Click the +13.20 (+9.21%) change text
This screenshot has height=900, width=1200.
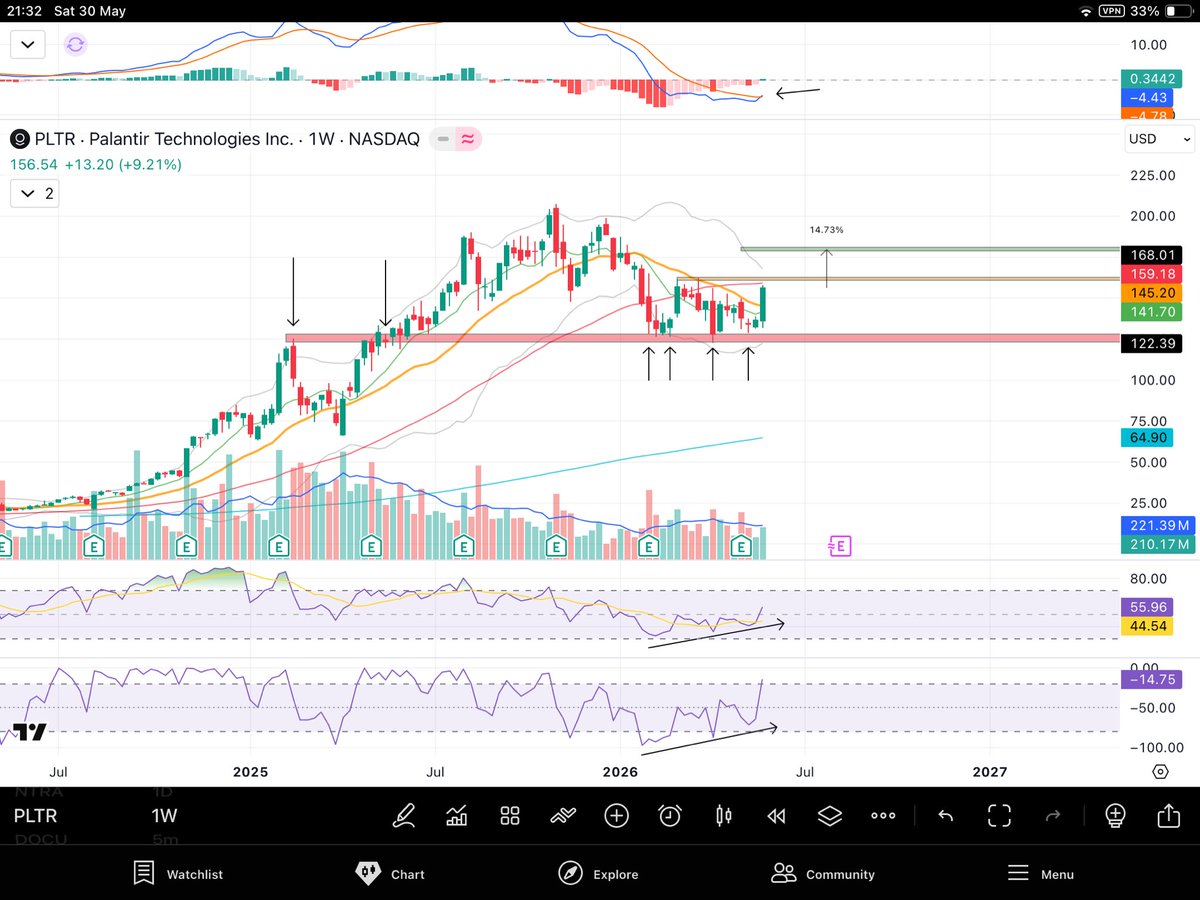pos(123,164)
